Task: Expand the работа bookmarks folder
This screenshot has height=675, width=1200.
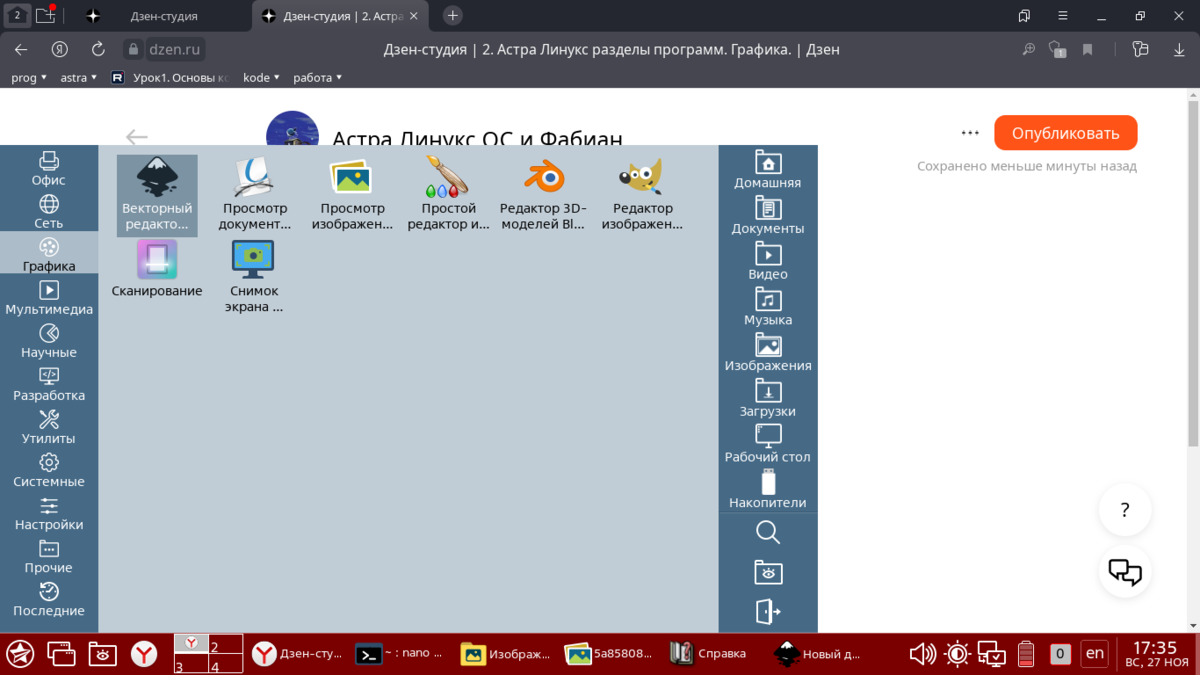Action: pyautogui.click(x=318, y=77)
